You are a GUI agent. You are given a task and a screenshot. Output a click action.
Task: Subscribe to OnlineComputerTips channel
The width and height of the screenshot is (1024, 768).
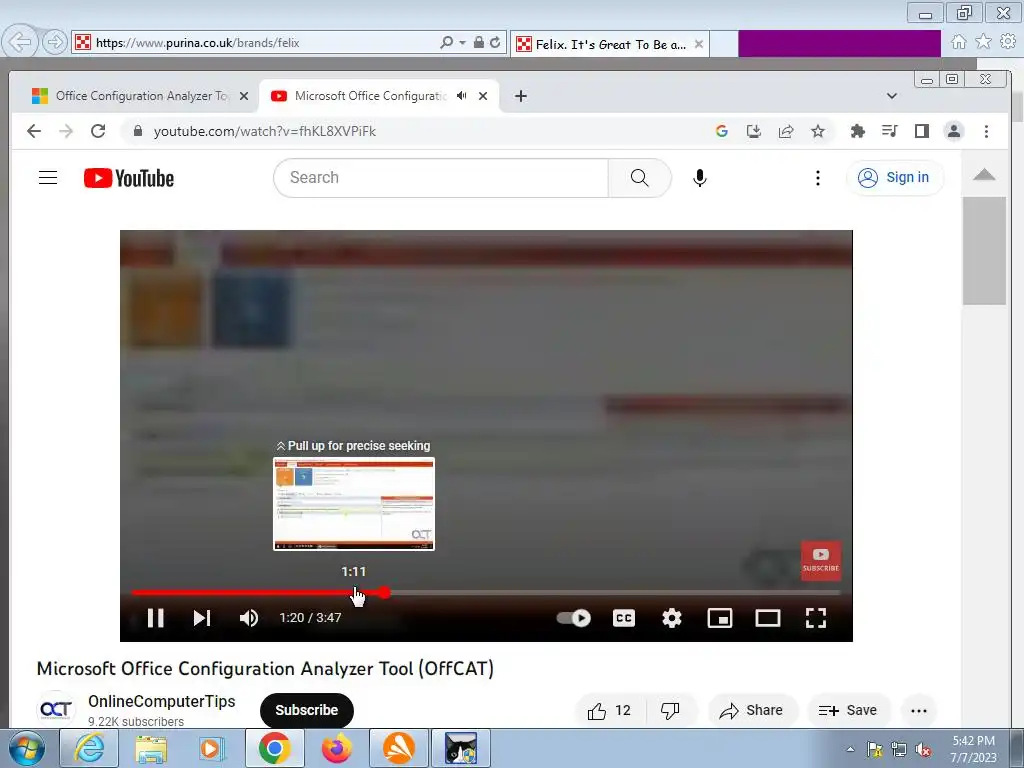click(x=306, y=710)
